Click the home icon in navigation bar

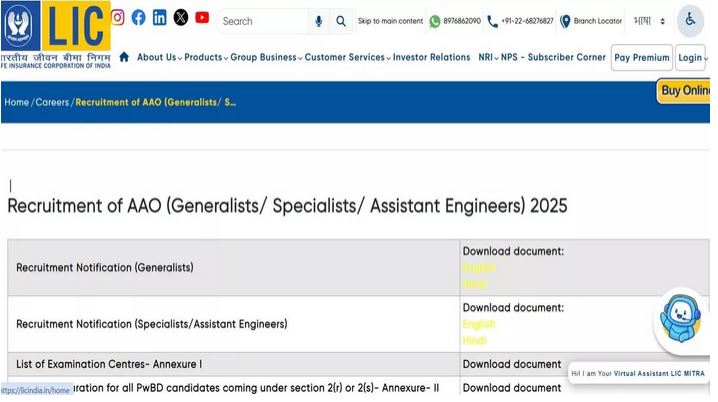coord(124,57)
